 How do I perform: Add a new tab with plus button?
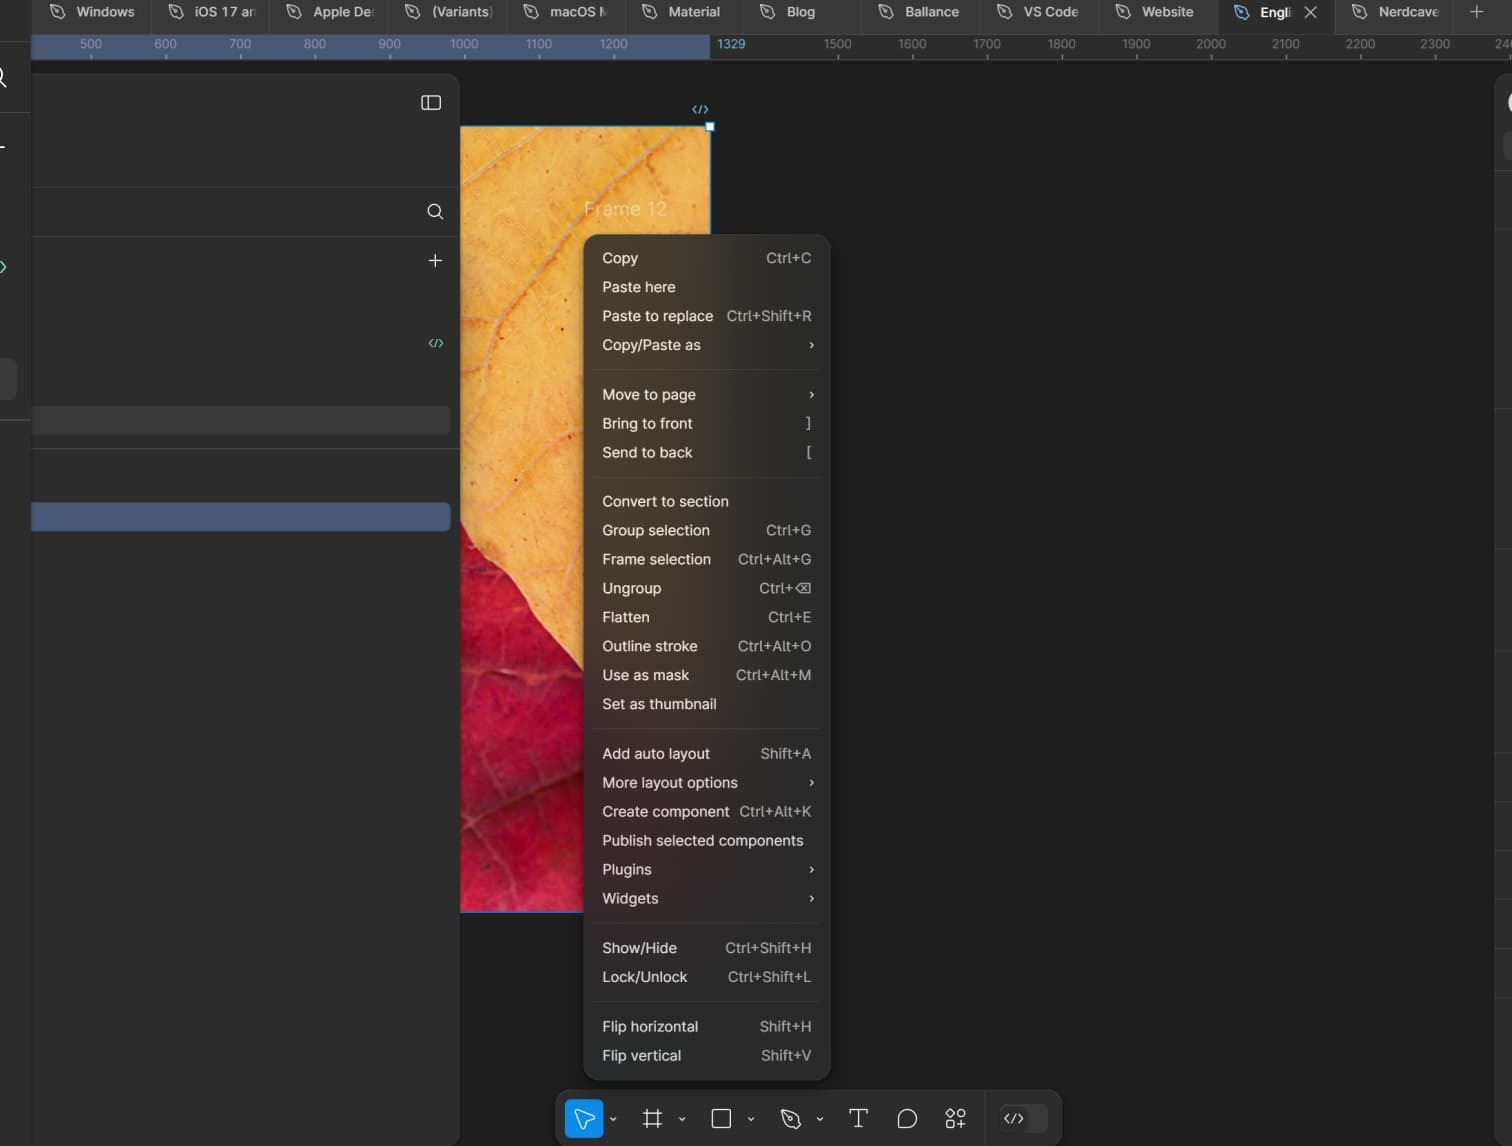tap(1476, 12)
